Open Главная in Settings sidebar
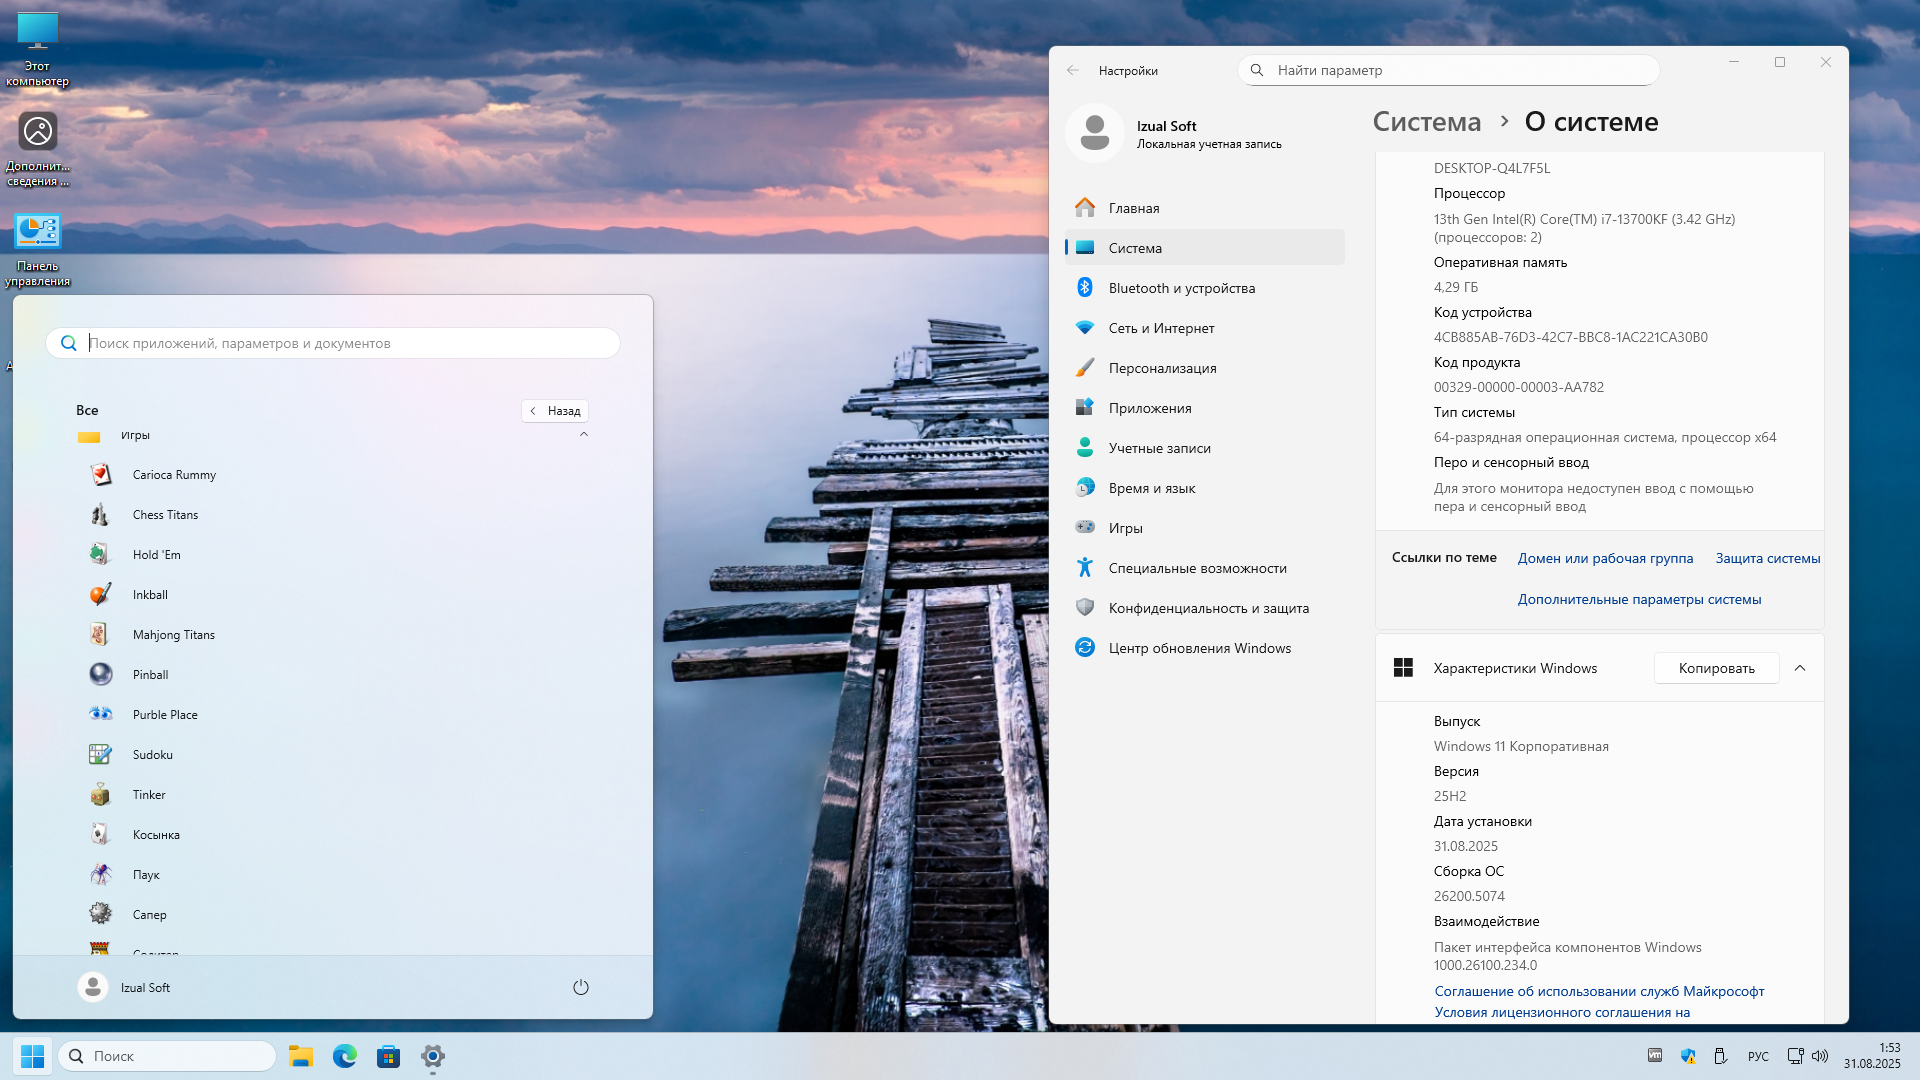Screen dimensions: 1920x1080 (x=1205, y=208)
